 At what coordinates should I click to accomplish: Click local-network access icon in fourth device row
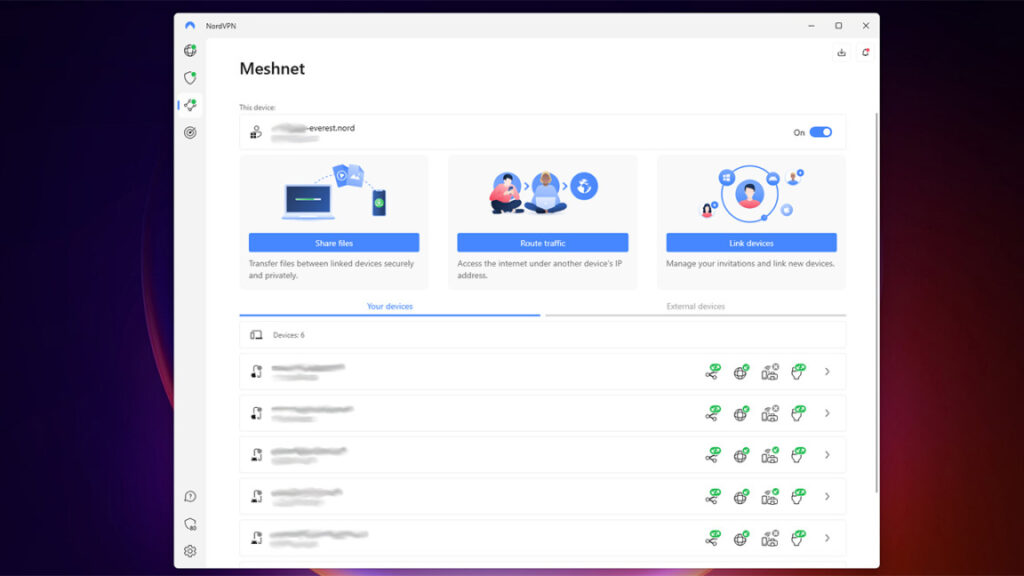point(770,497)
